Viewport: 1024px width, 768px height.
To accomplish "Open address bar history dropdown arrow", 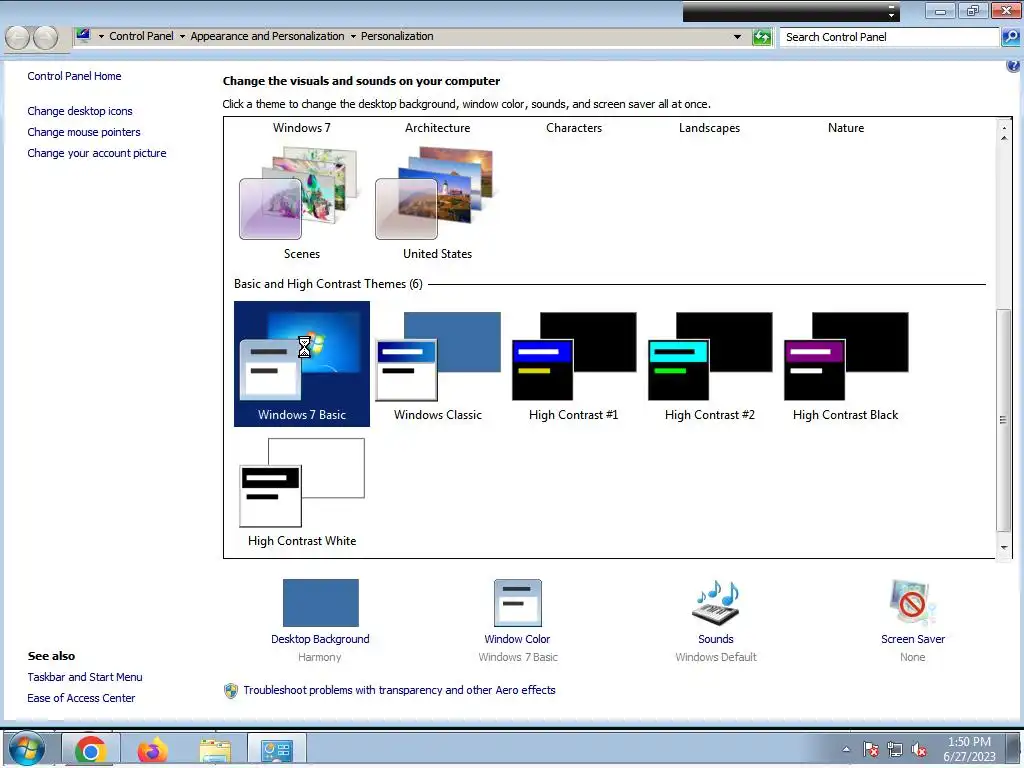I will pos(737,37).
